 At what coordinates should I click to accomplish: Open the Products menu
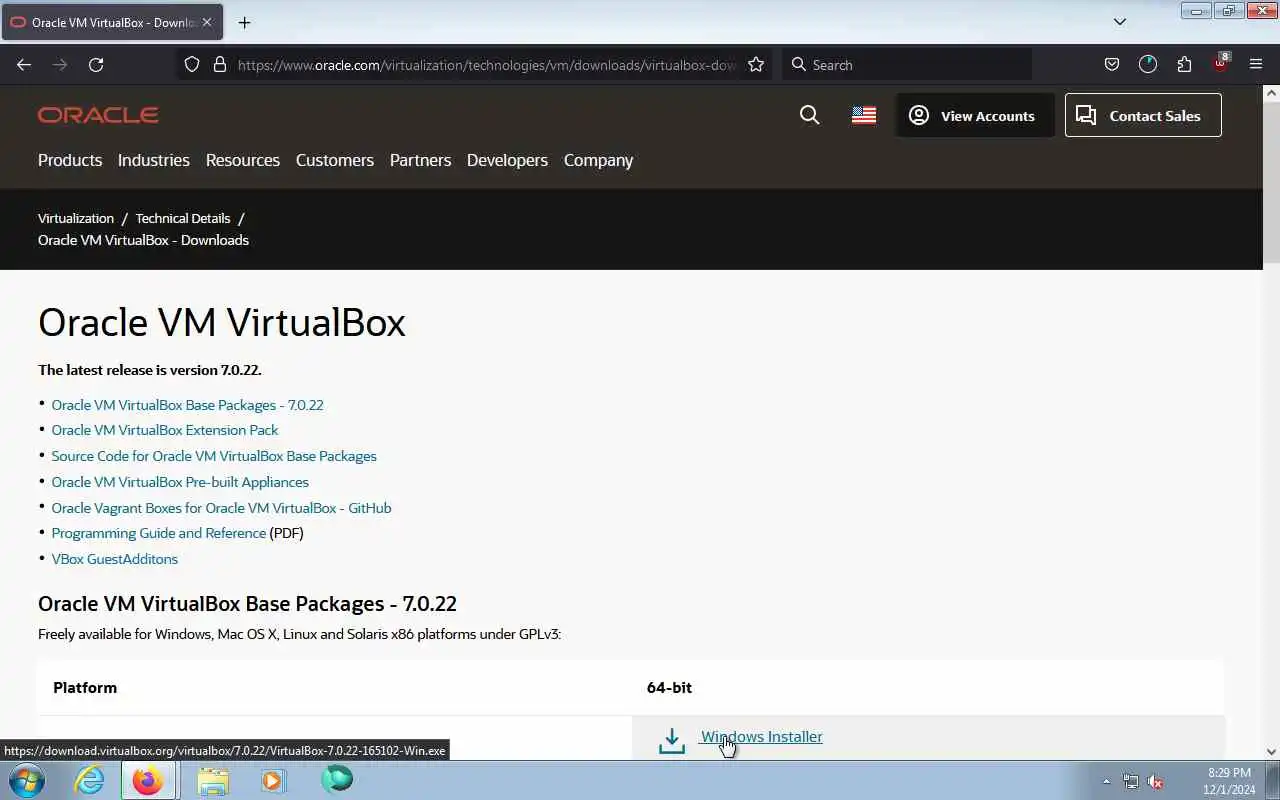pos(70,160)
